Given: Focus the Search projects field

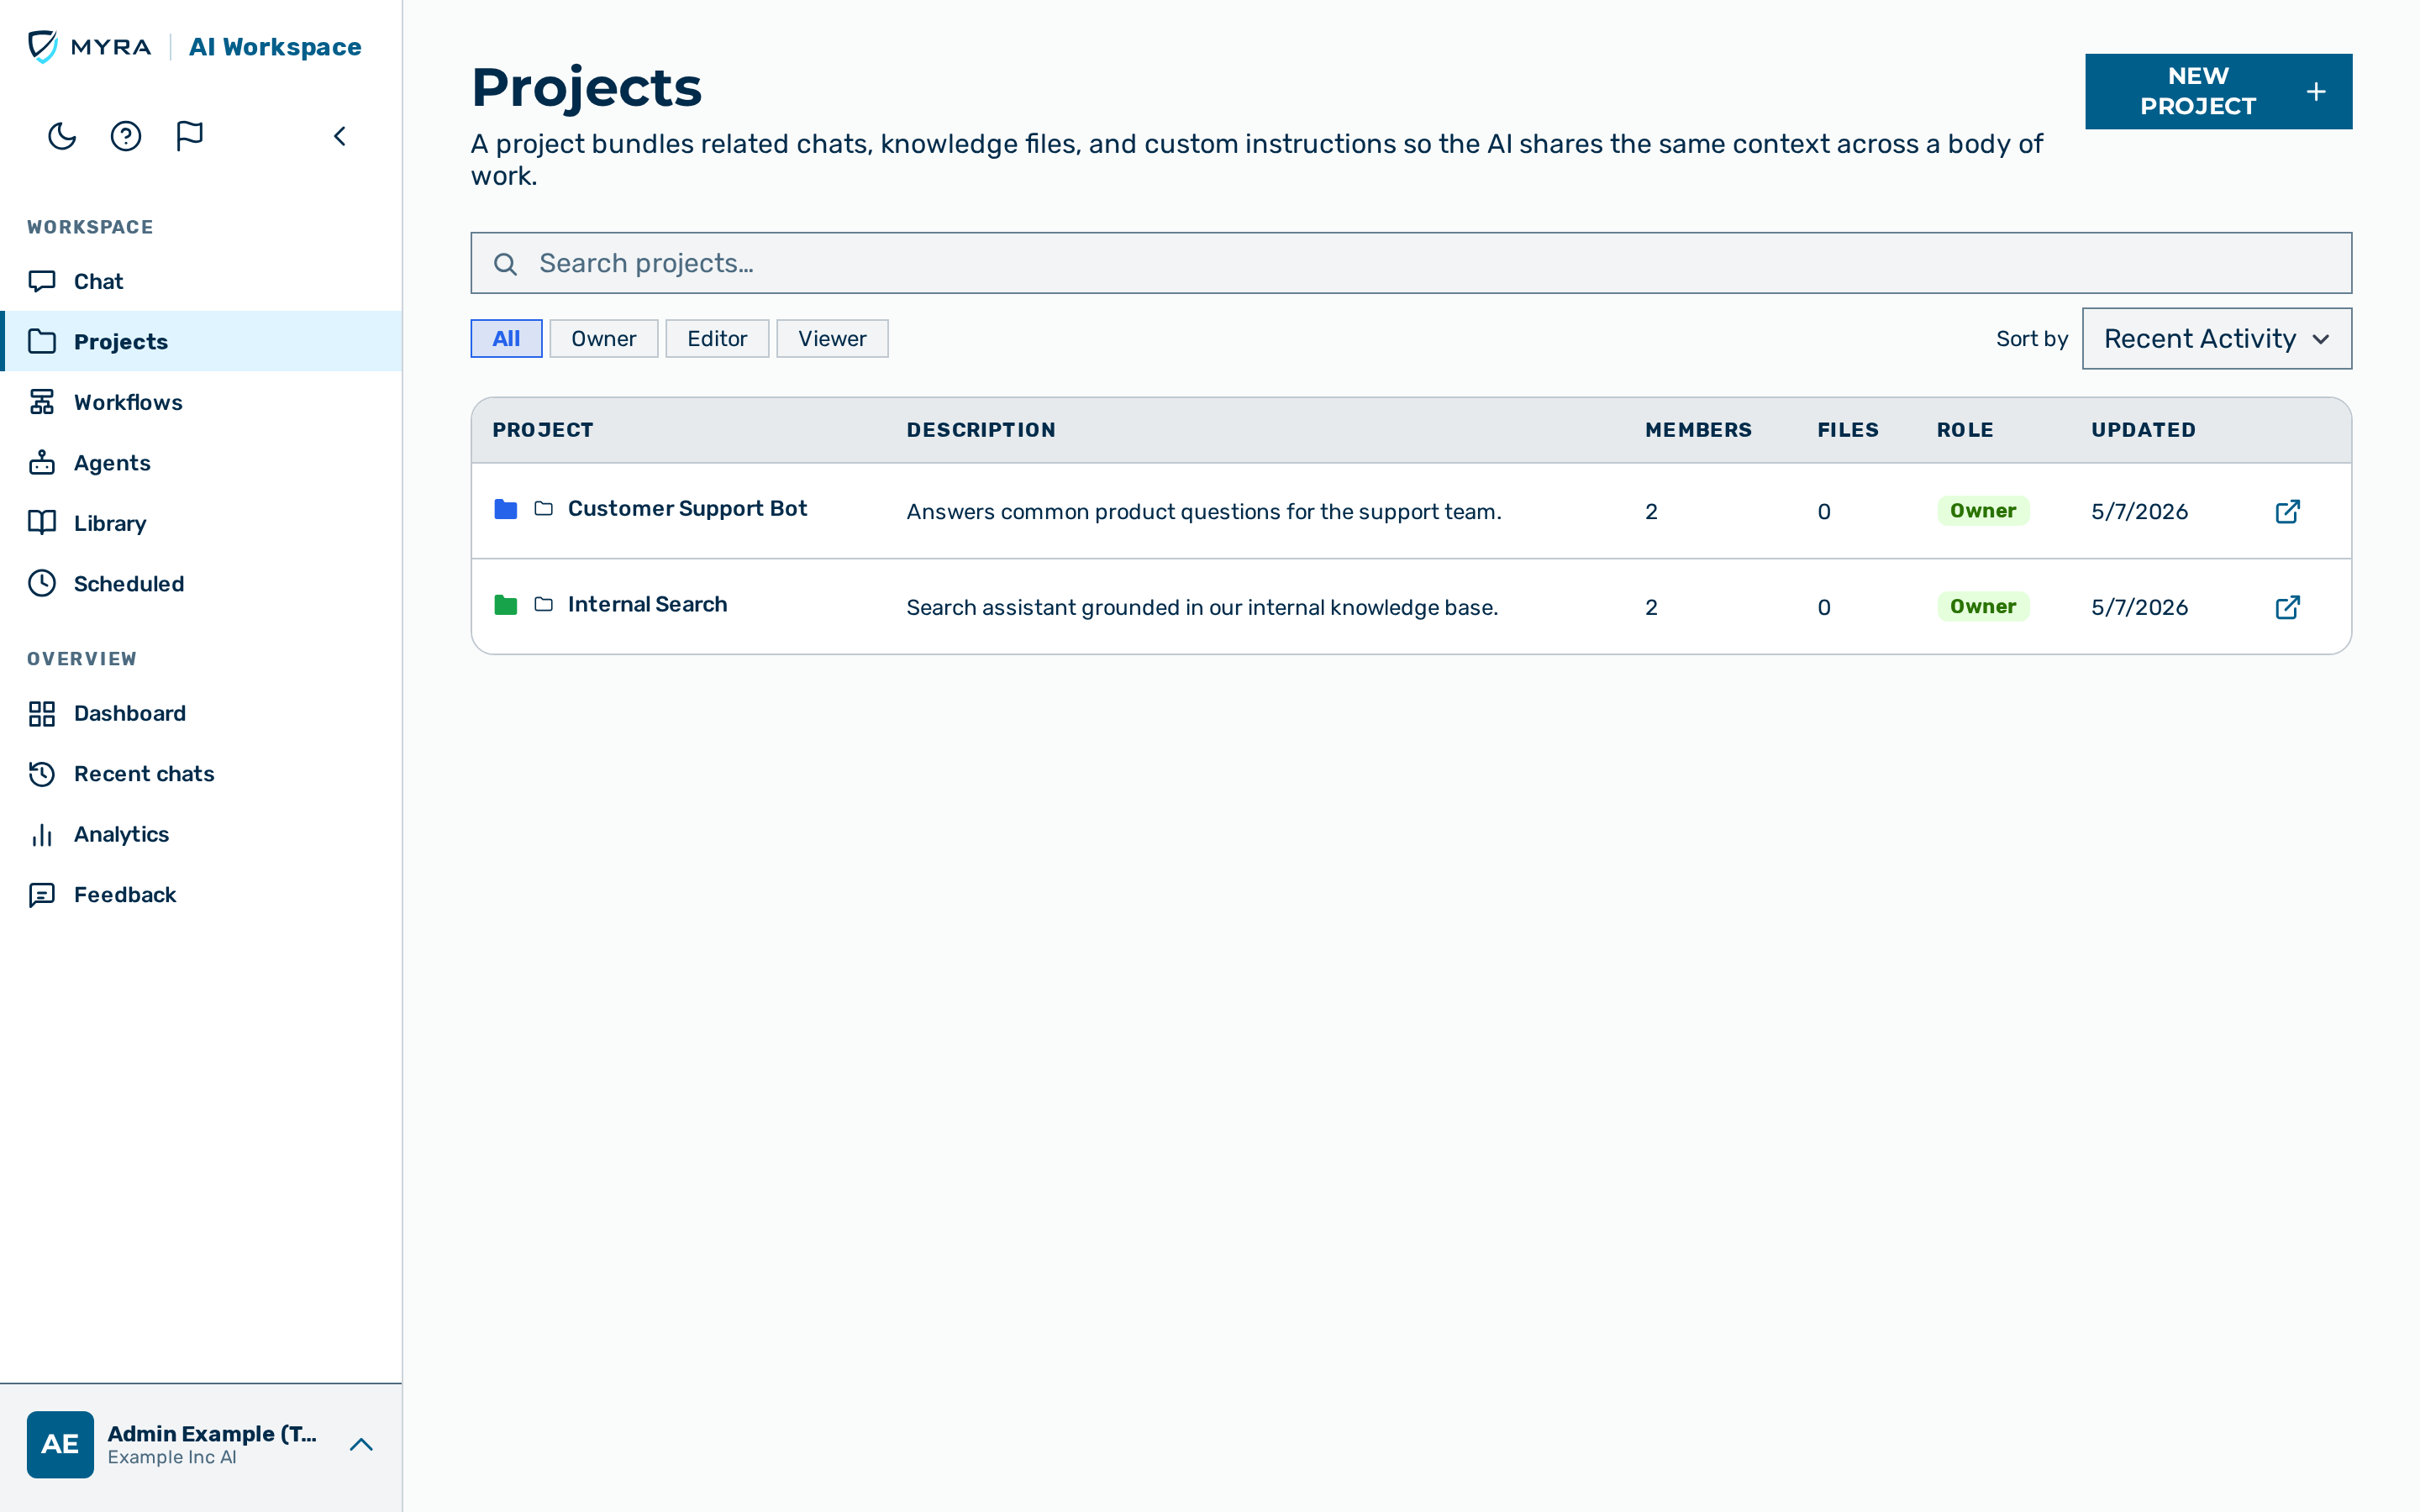Looking at the screenshot, I should [x=1411, y=263].
